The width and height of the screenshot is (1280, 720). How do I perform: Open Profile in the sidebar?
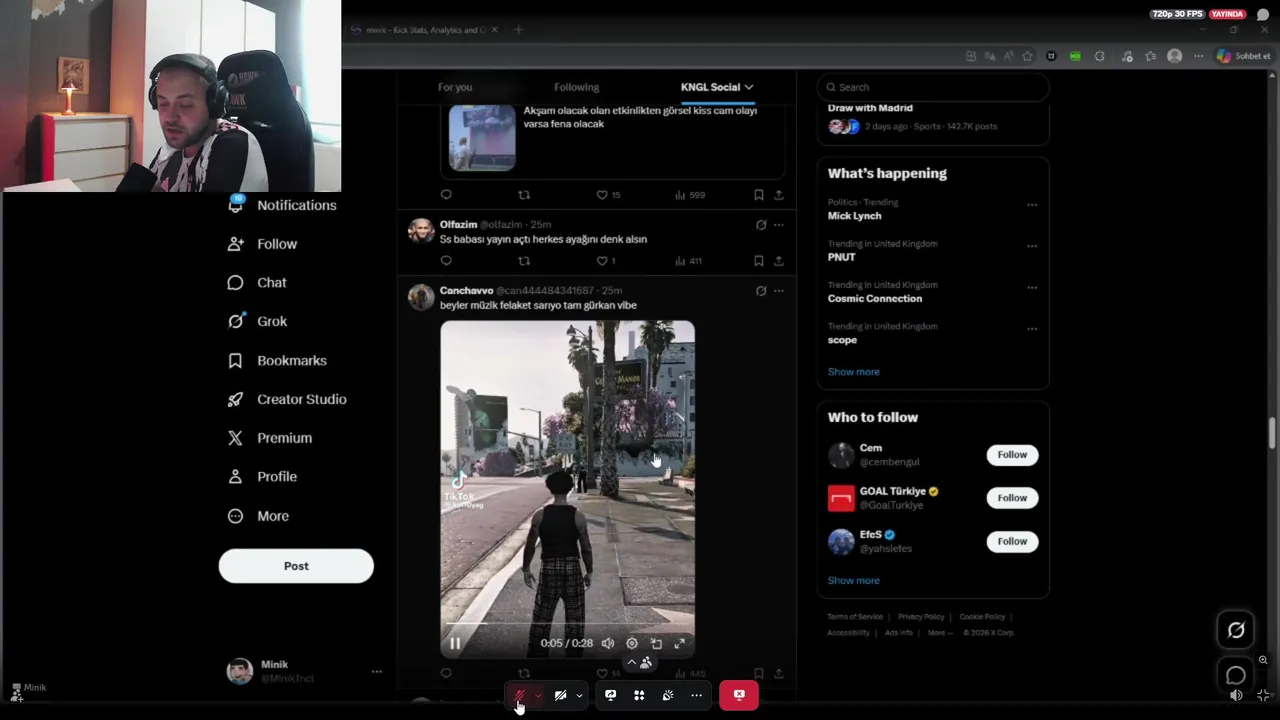[x=263, y=477]
